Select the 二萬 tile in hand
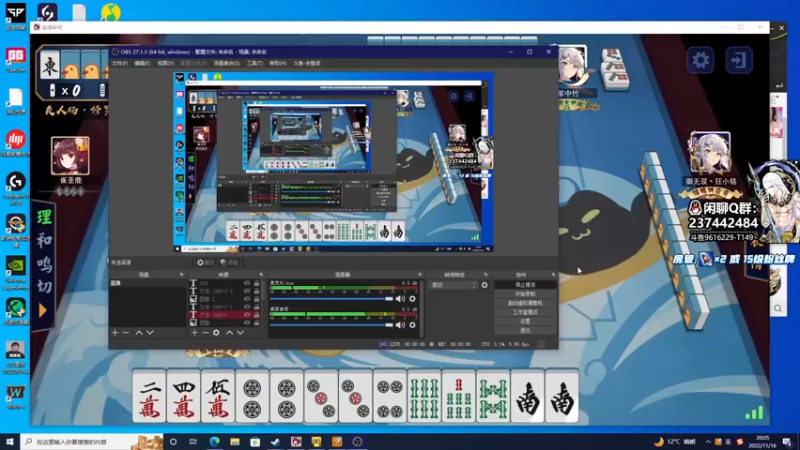 click(x=149, y=396)
